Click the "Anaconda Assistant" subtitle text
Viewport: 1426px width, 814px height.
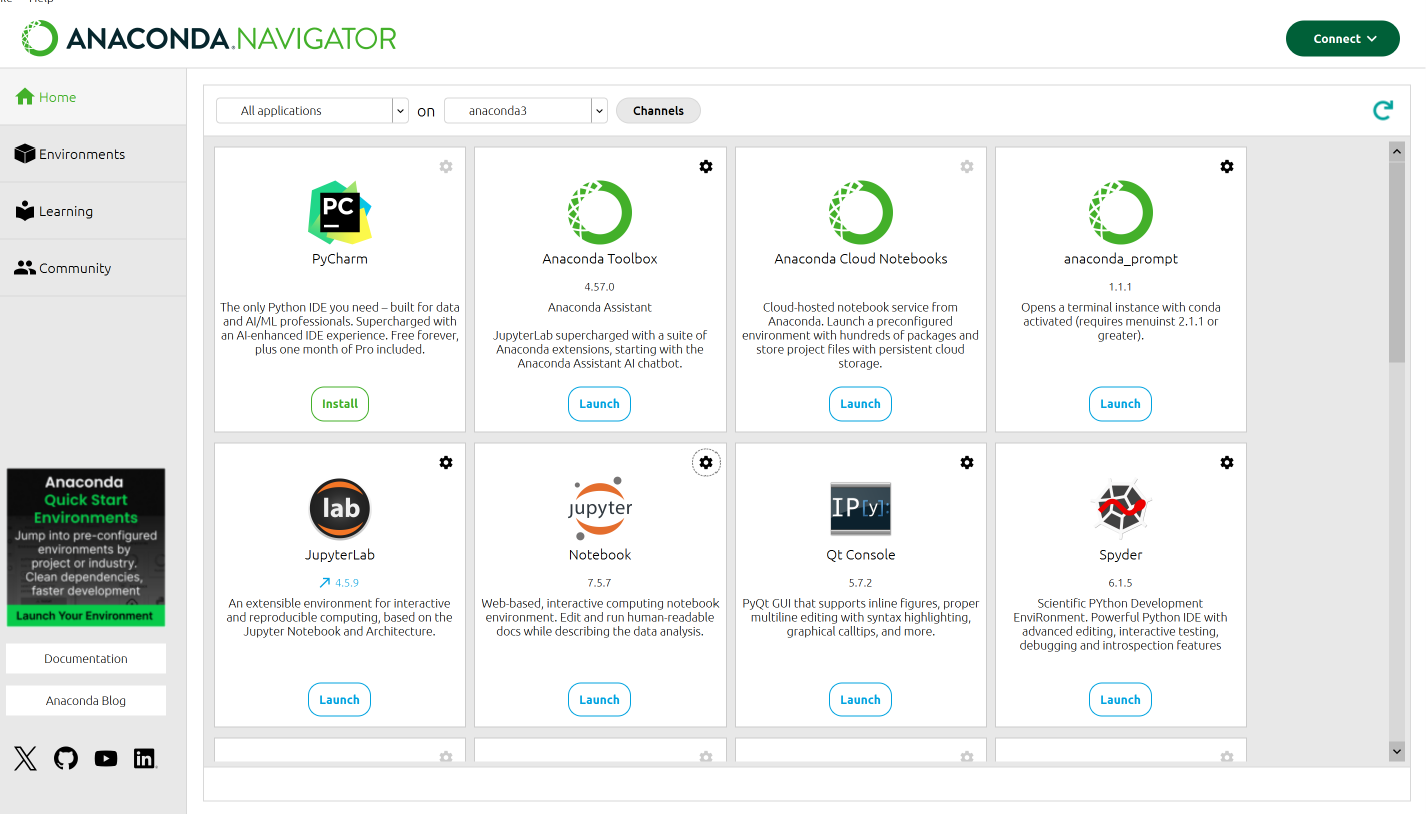(600, 307)
